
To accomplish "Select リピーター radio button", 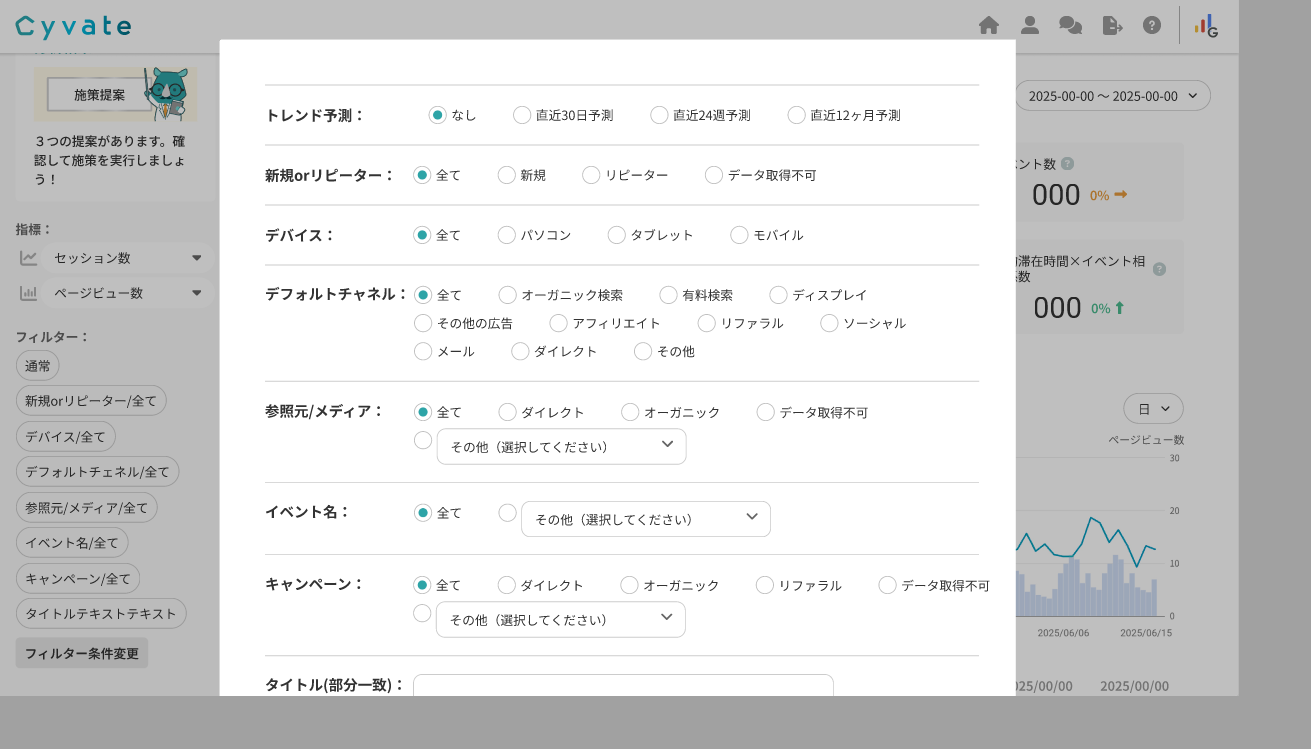I will click(591, 175).
